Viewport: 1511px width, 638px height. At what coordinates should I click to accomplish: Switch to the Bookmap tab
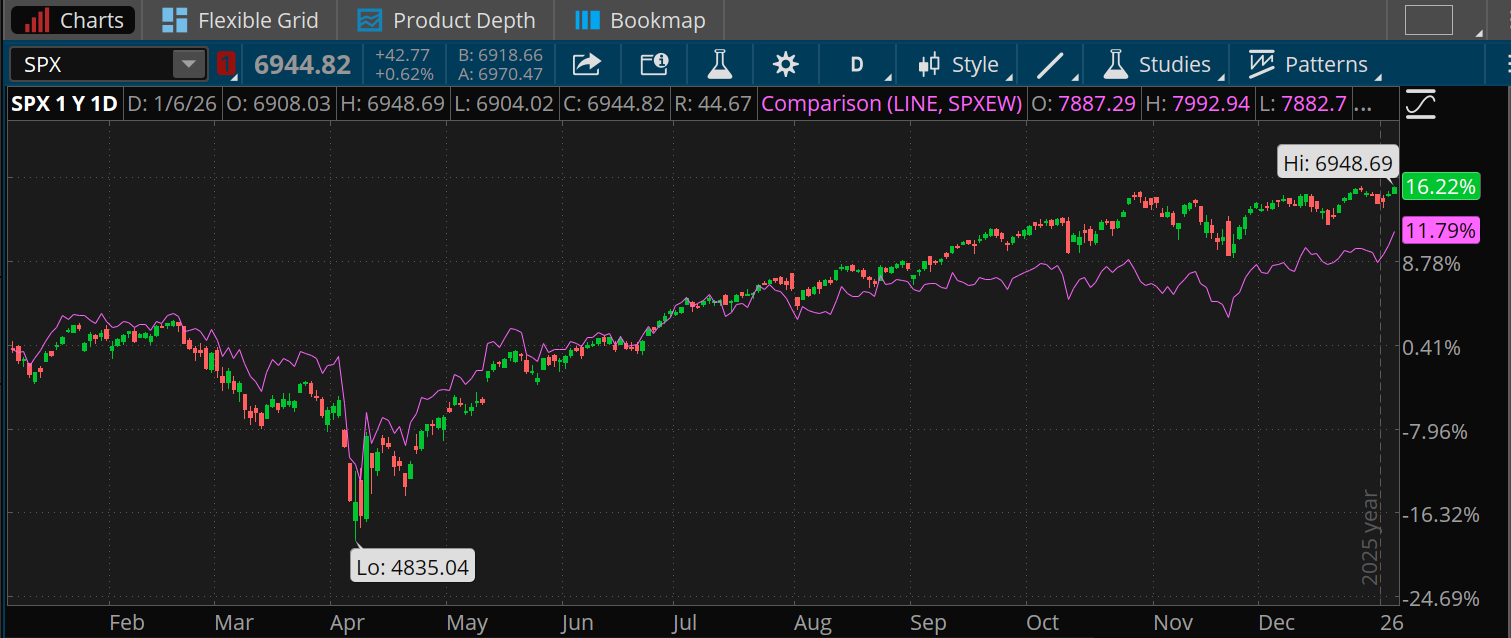640,19
